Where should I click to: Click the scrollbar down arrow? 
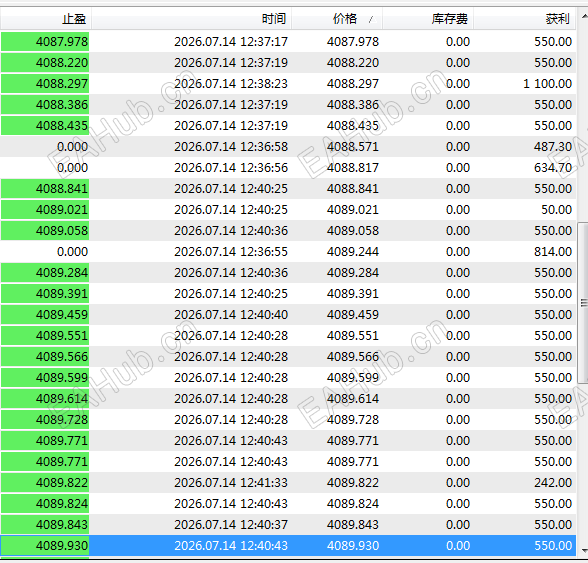pos(584,551)
